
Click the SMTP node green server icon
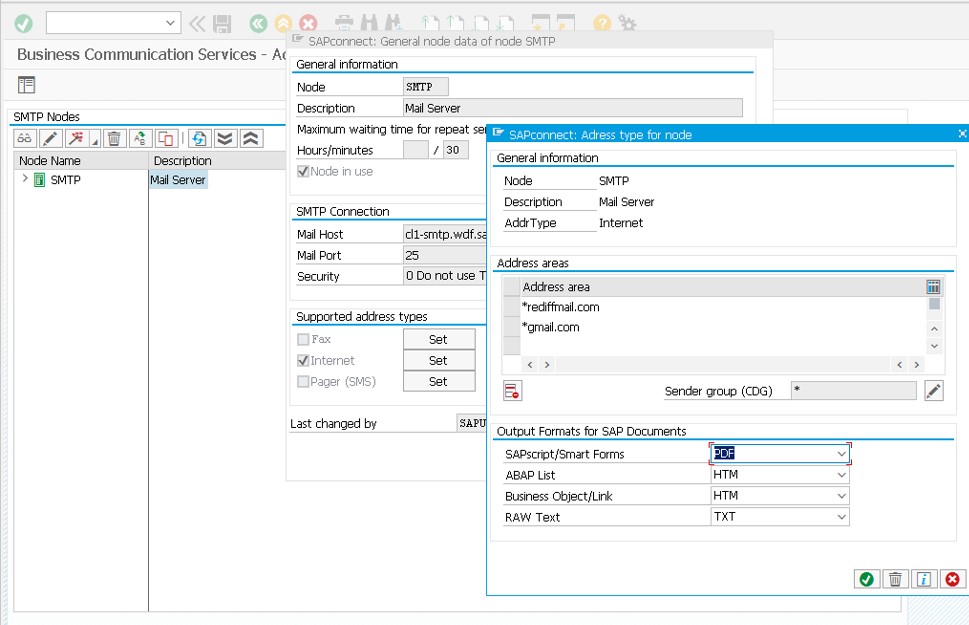pyautogui.click(x=39, y=180)
